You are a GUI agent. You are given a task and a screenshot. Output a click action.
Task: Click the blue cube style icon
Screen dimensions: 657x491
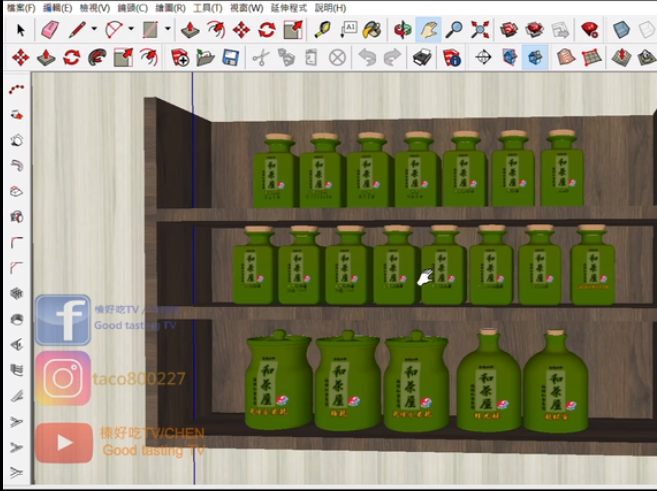pos(621,30)
